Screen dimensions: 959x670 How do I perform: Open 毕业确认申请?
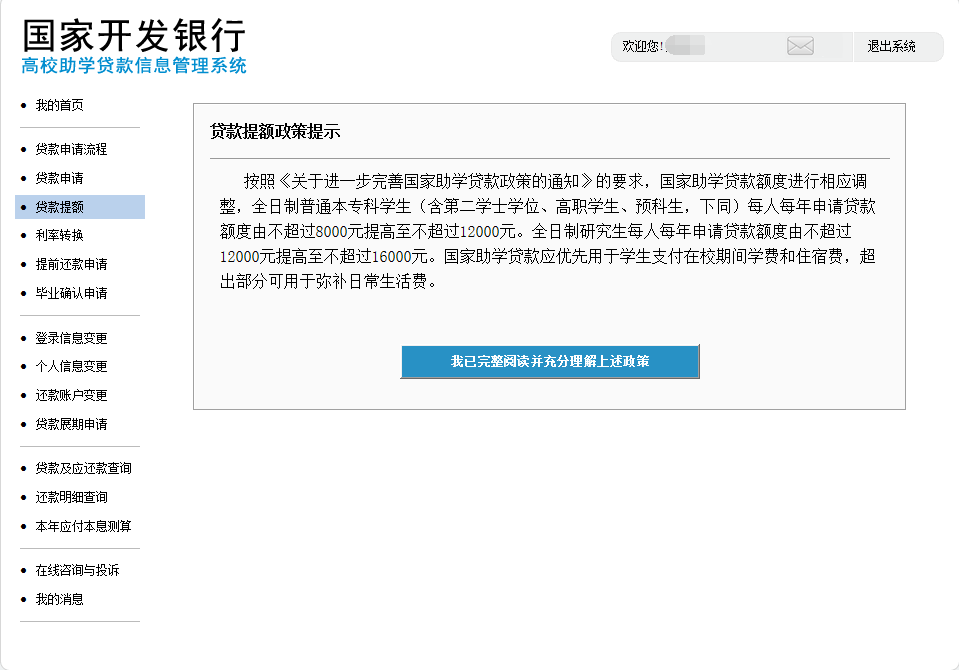(71, 293)
